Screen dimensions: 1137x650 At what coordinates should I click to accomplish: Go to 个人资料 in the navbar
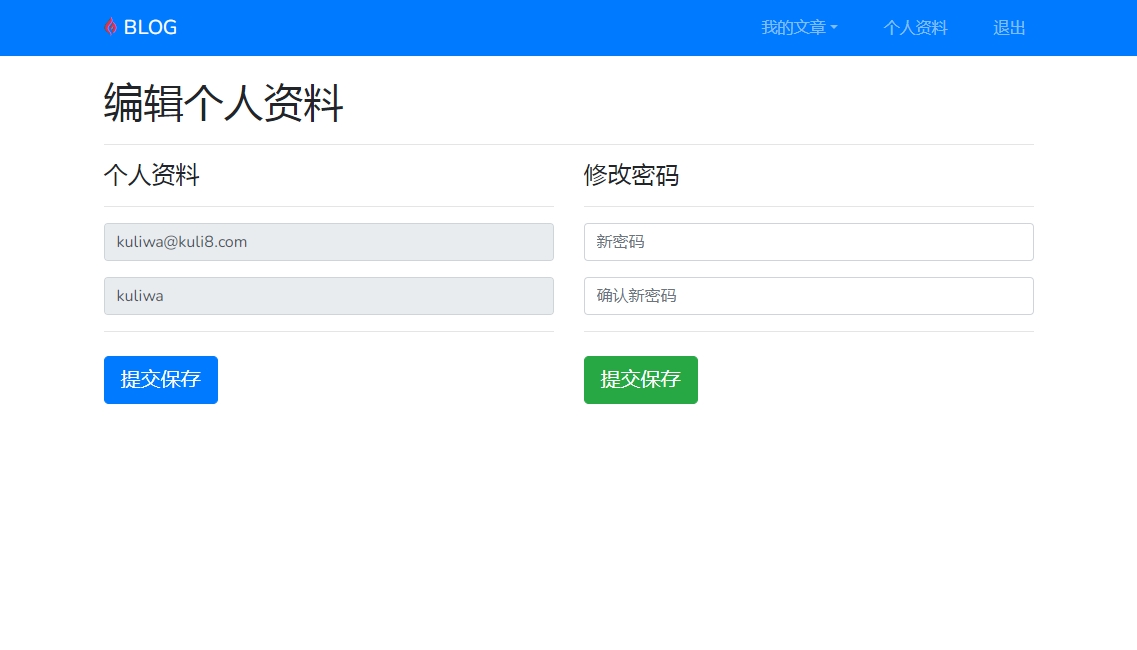click(x=915, y=28)
